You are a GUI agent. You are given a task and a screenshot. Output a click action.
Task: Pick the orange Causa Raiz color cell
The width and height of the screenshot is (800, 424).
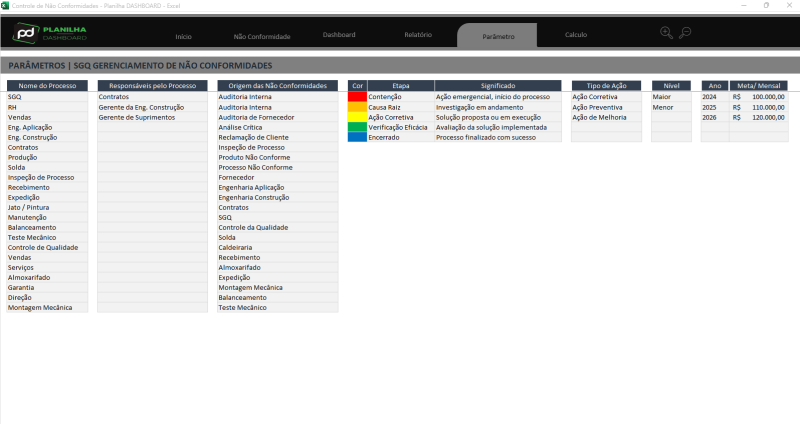tap(356, 107)
